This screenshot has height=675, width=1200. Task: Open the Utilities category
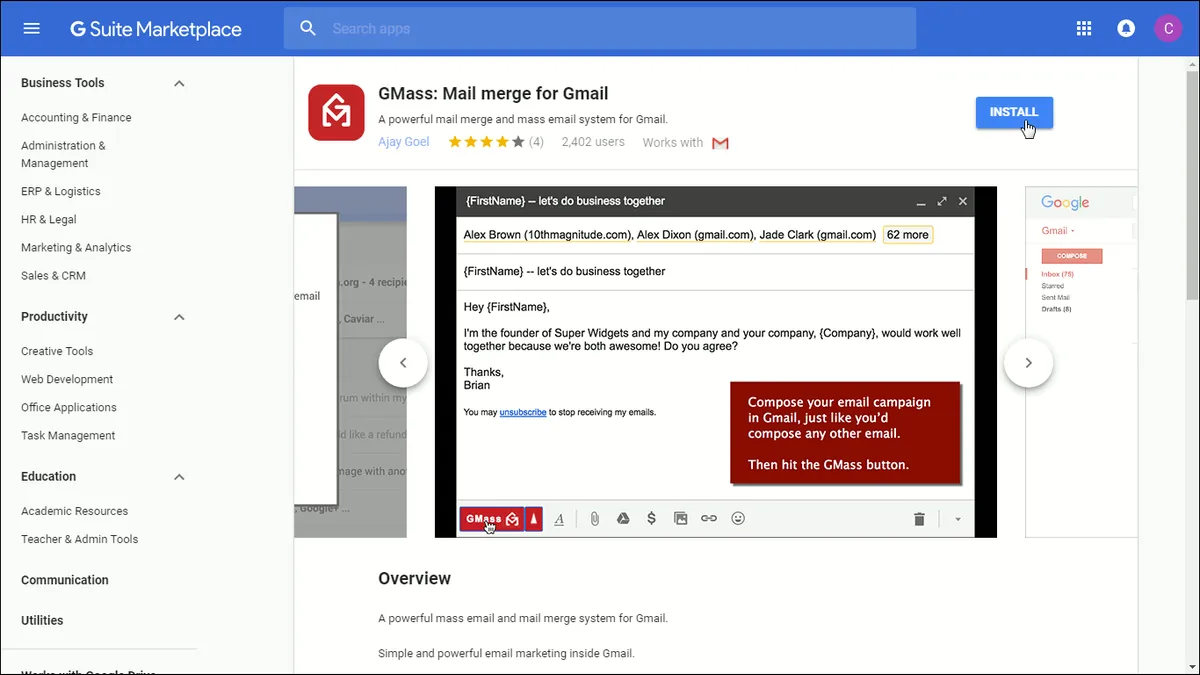click(x=42, y=620)
